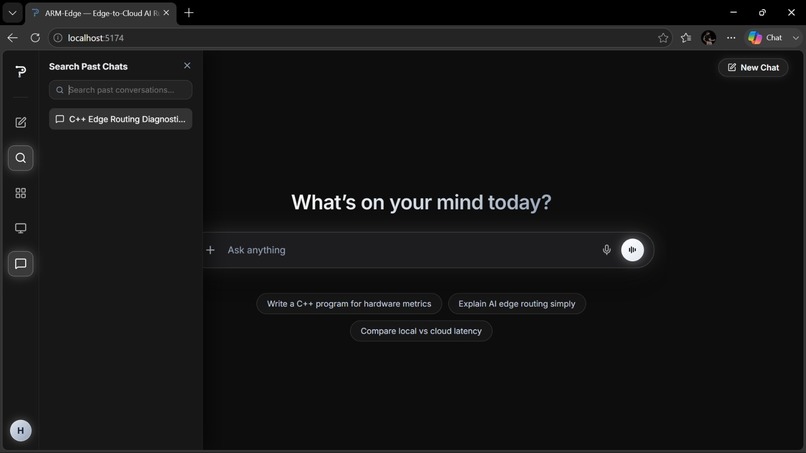Viewport: 806px width, 453px height.
Task: Focus the Ask anything input
Action: tap(410, 250)
